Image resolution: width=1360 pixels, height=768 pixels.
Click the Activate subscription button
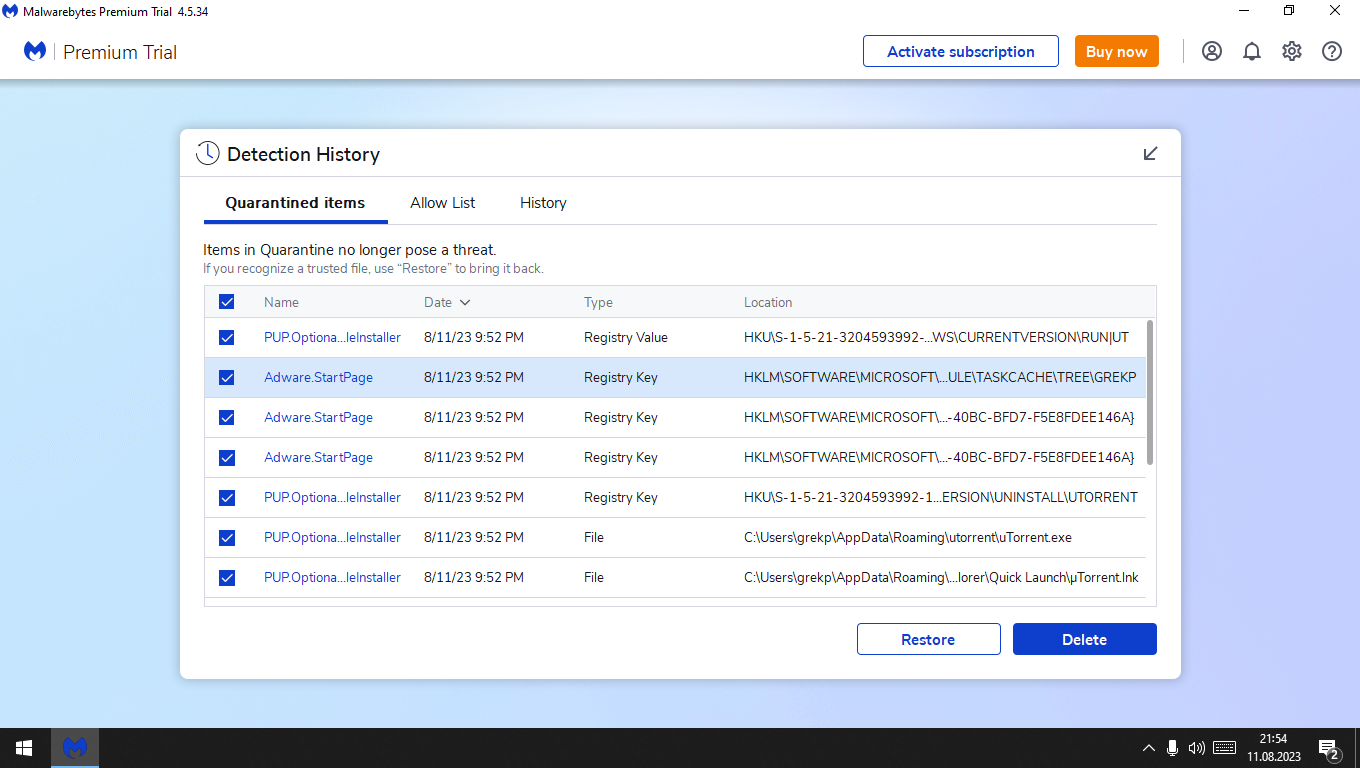tap(961, 51)
